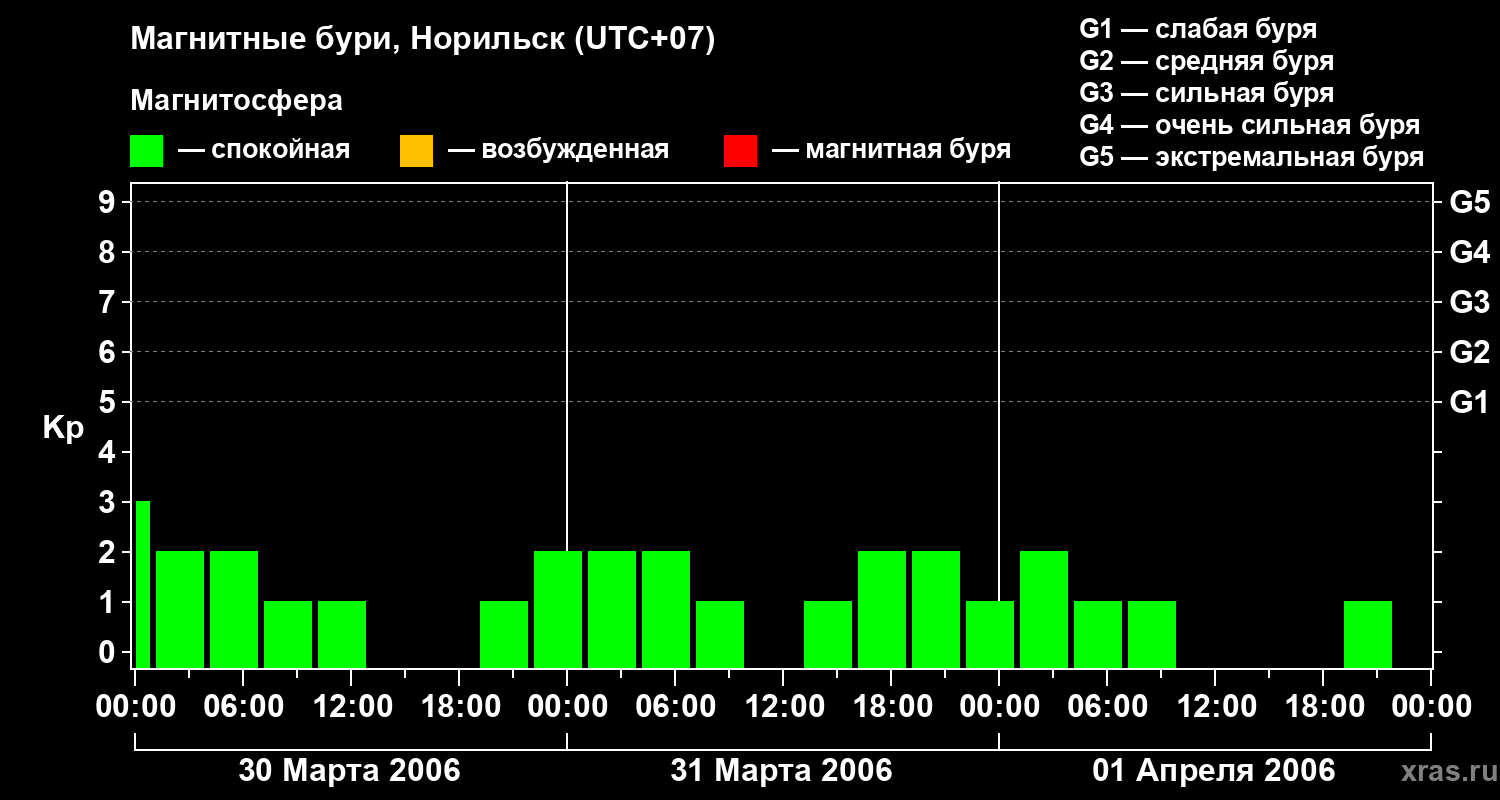Click the green 'спокойная' legend swatch
The height and width of the screenshot is (800, 1500).
pos(147,151)
